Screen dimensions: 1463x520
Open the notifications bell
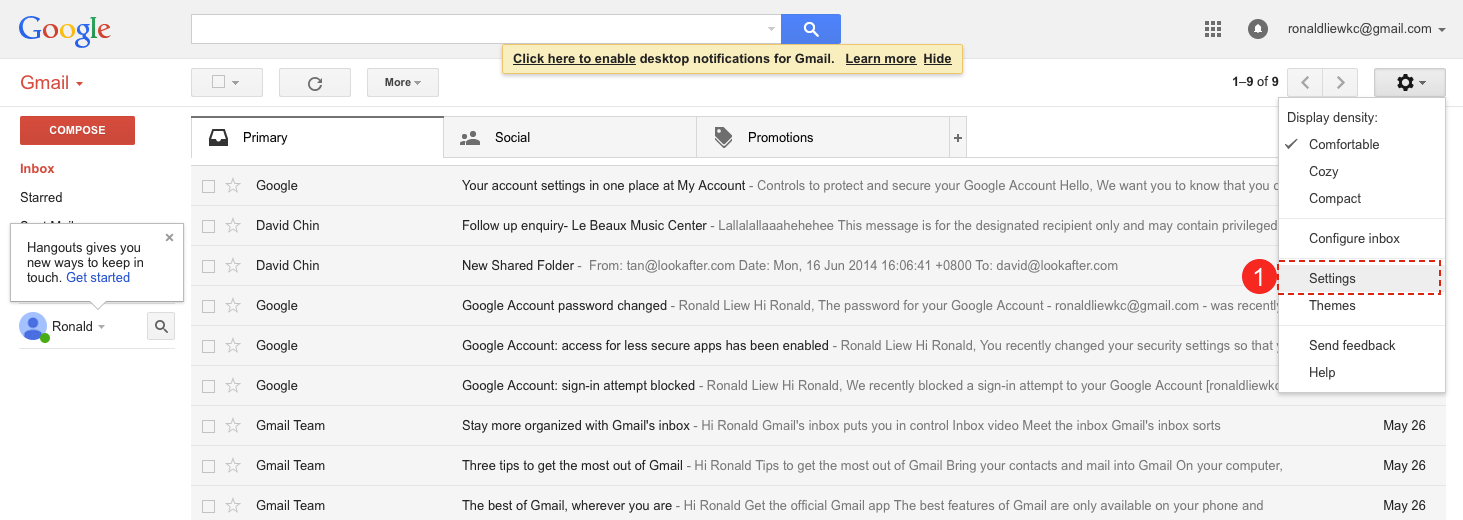(x=1258, y=29)
